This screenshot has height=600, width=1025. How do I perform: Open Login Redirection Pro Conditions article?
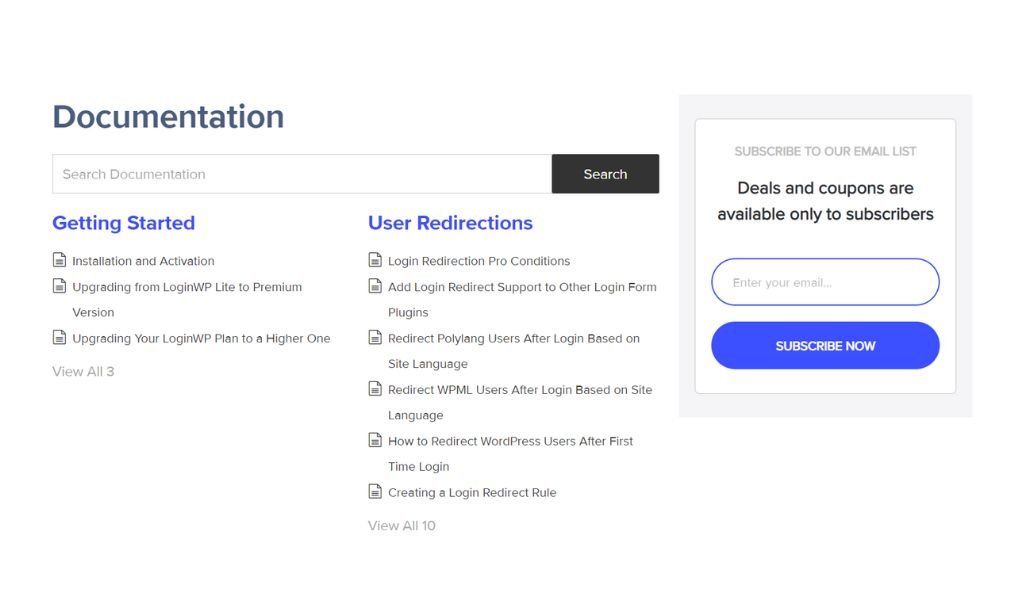479,261
